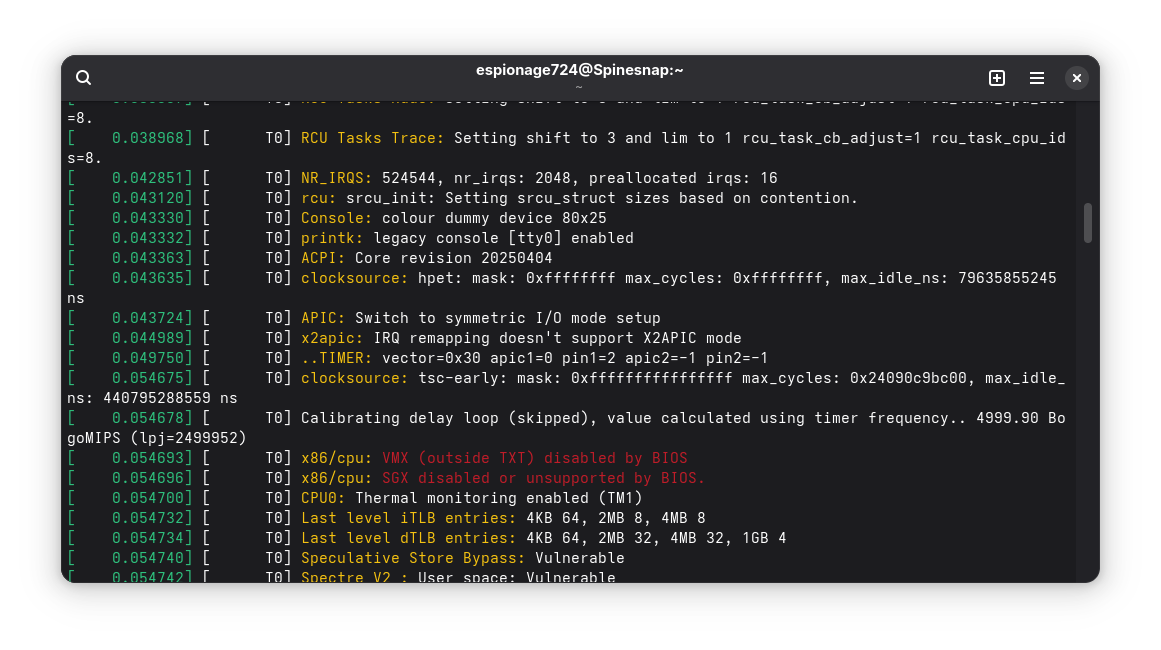Click the CPU0 Thermal monitoring line
The height and width of the screenshot is (650, 1161).
point(471,498)
